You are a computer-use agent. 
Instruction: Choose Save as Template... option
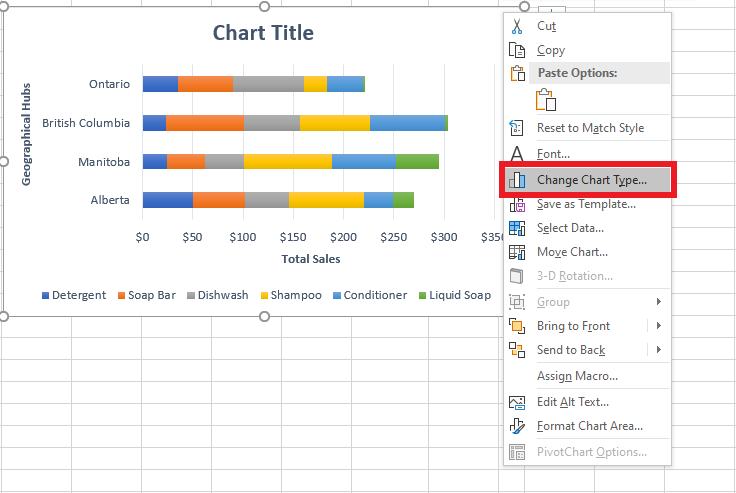point(588,204)
